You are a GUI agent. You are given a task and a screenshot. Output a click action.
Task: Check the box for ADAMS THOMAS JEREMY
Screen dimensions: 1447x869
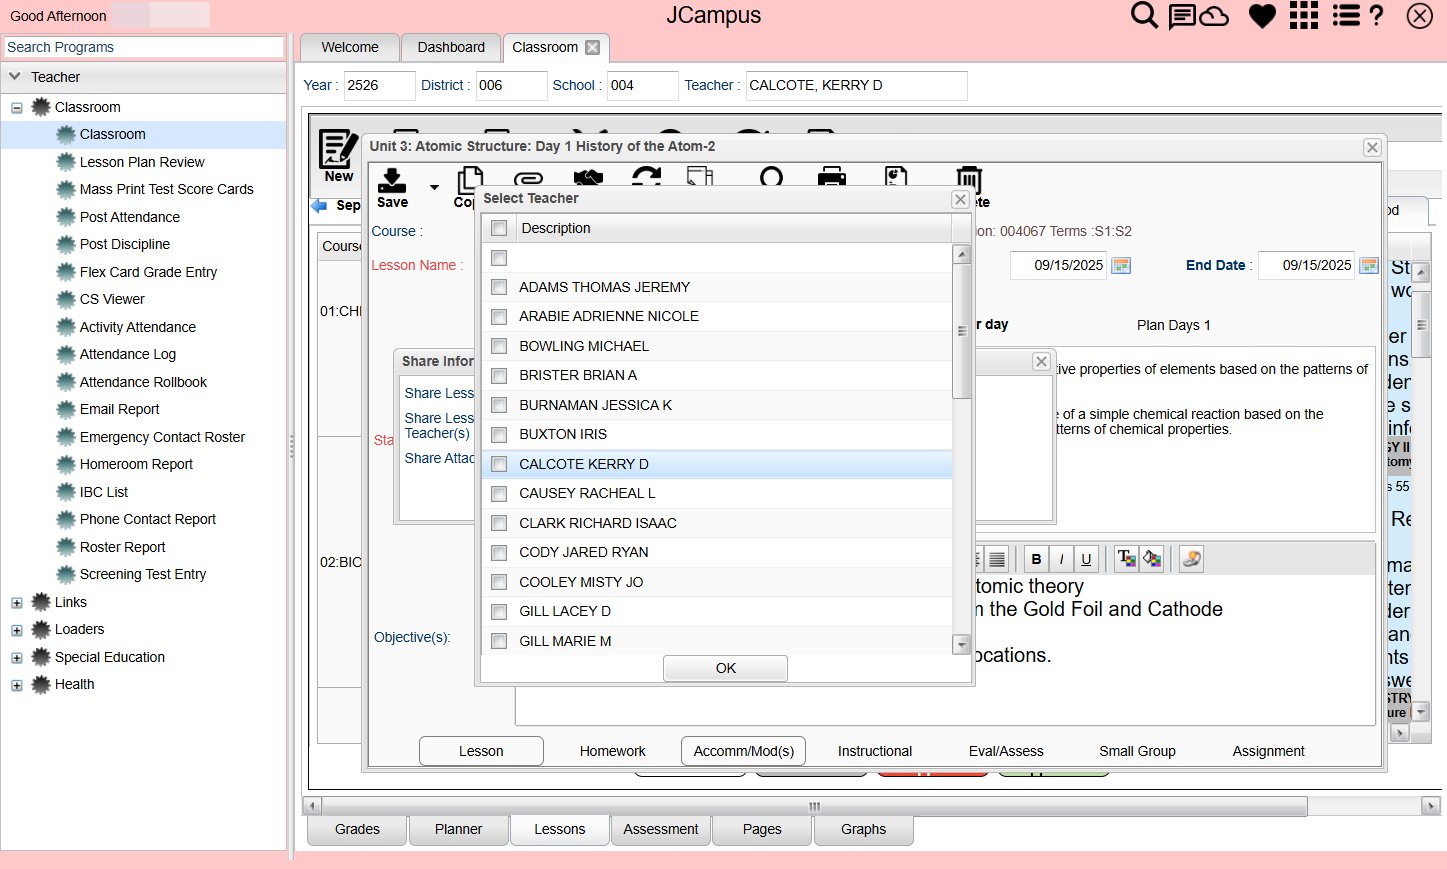(x=499, y=287)
